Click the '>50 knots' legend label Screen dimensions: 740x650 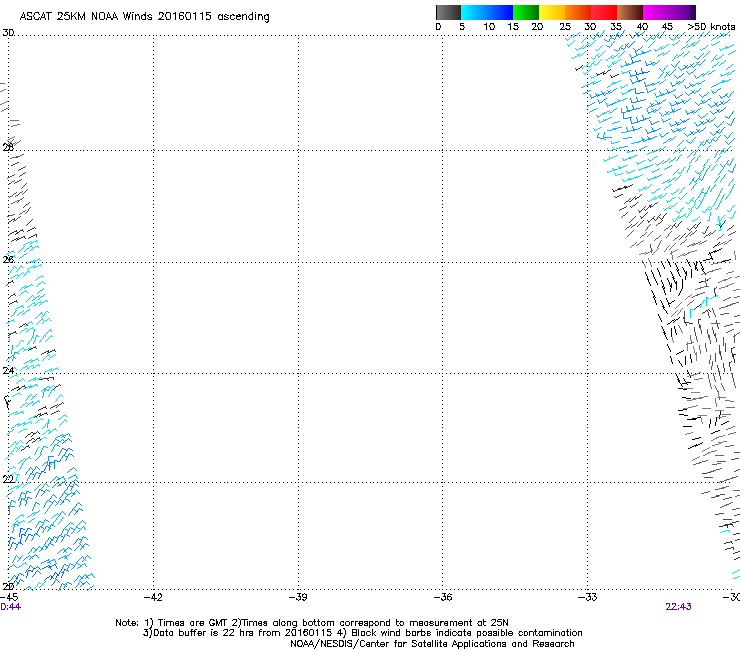(x=711, y=27)
